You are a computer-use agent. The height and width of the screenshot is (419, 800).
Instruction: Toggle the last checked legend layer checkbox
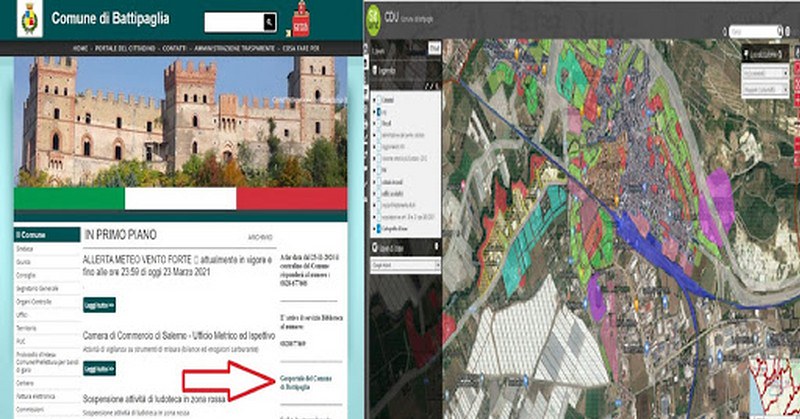(x=378, y=229)
